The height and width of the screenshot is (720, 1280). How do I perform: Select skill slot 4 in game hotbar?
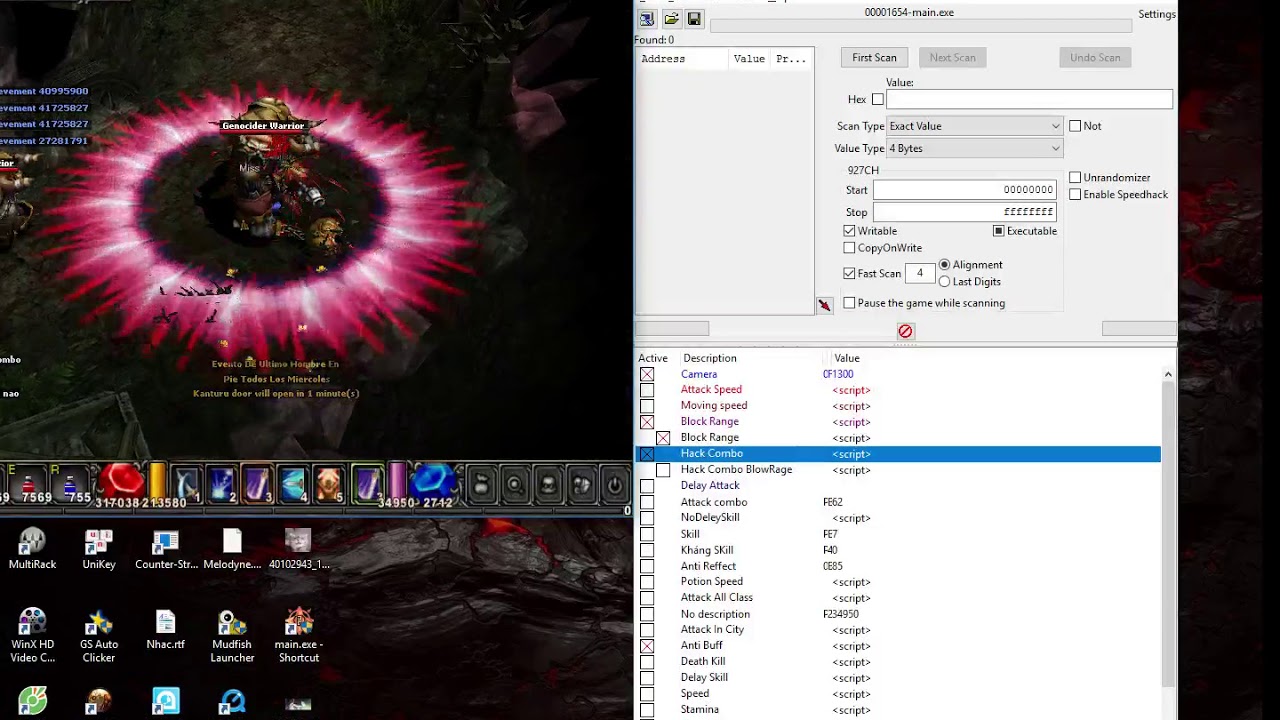pos(293,485)
